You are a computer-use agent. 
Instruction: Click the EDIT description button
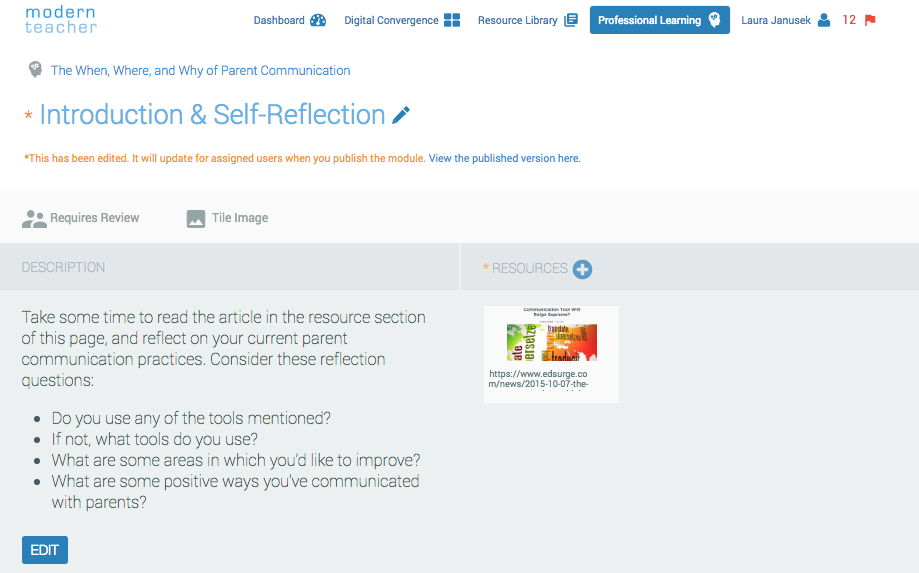click(45, 550)
